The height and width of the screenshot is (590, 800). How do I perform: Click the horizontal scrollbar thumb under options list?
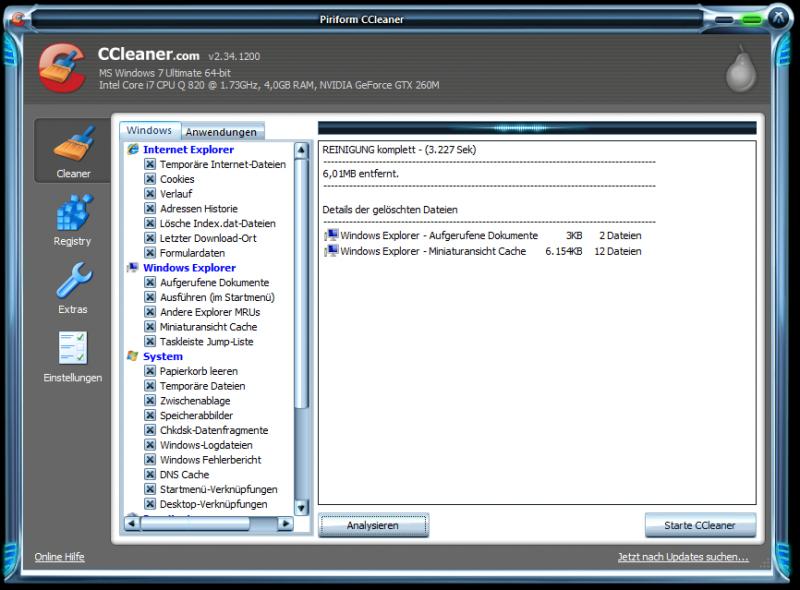(x=195, y=523)
